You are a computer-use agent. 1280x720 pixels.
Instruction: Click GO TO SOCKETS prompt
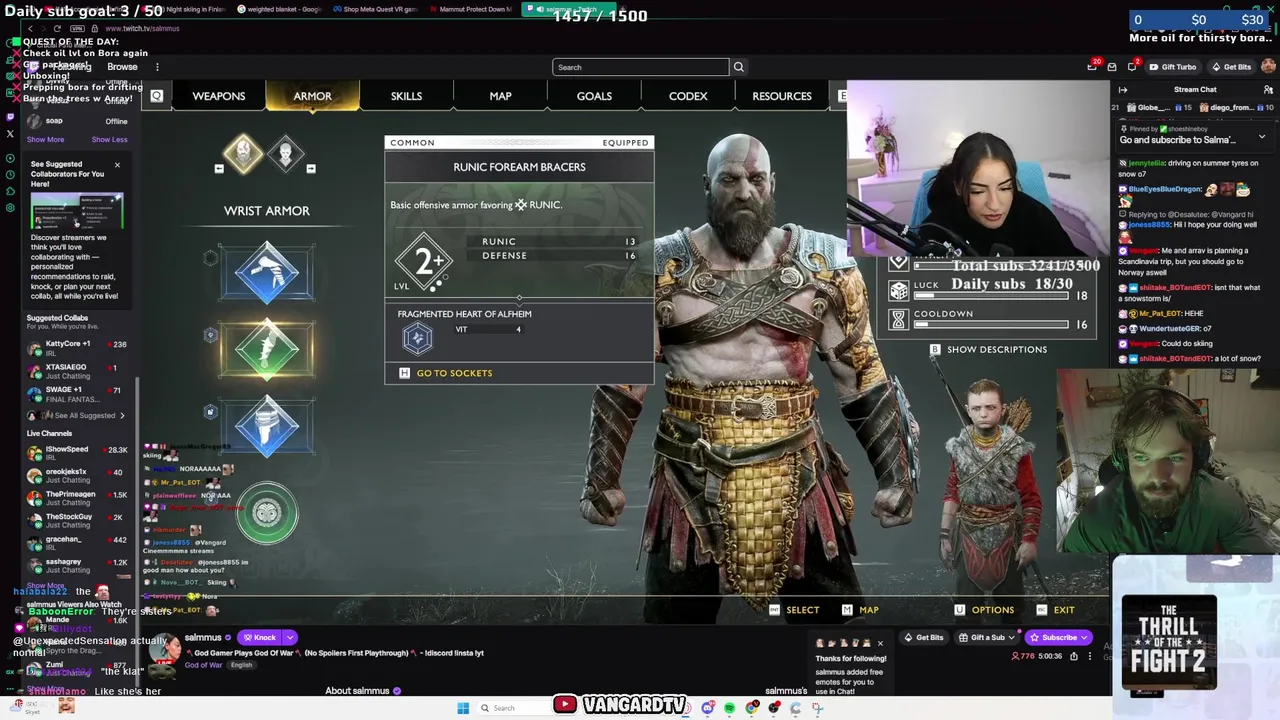tap(446, 373)
